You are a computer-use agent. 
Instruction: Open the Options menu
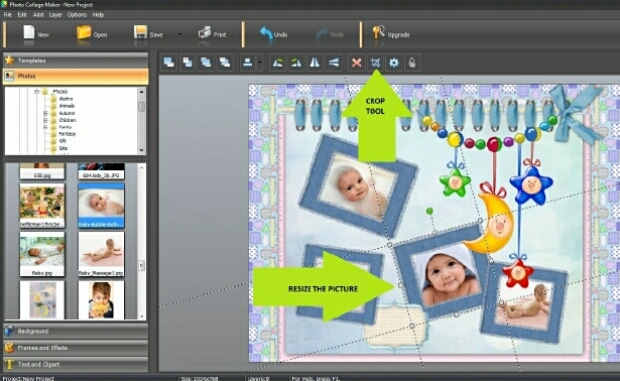click(77, 15)
